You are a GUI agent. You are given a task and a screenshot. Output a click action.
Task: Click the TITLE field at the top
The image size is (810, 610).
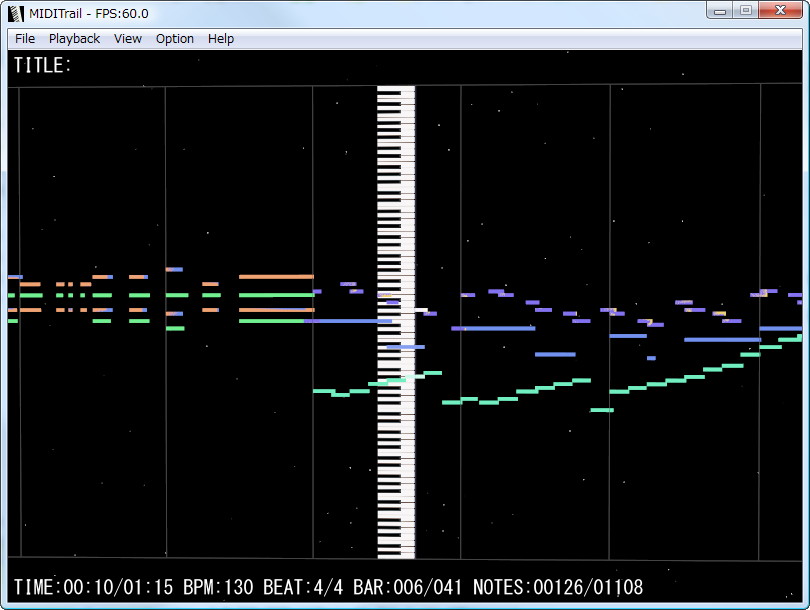42,65
